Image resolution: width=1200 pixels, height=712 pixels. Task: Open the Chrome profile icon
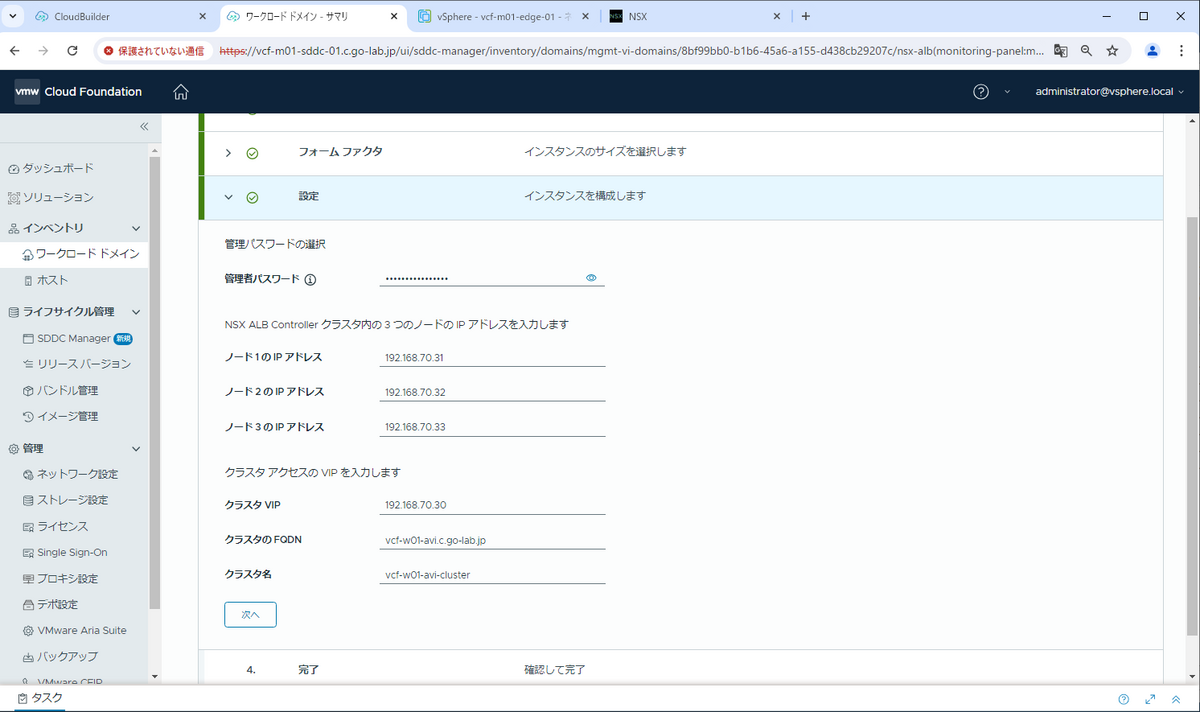tap(1152, 50)
